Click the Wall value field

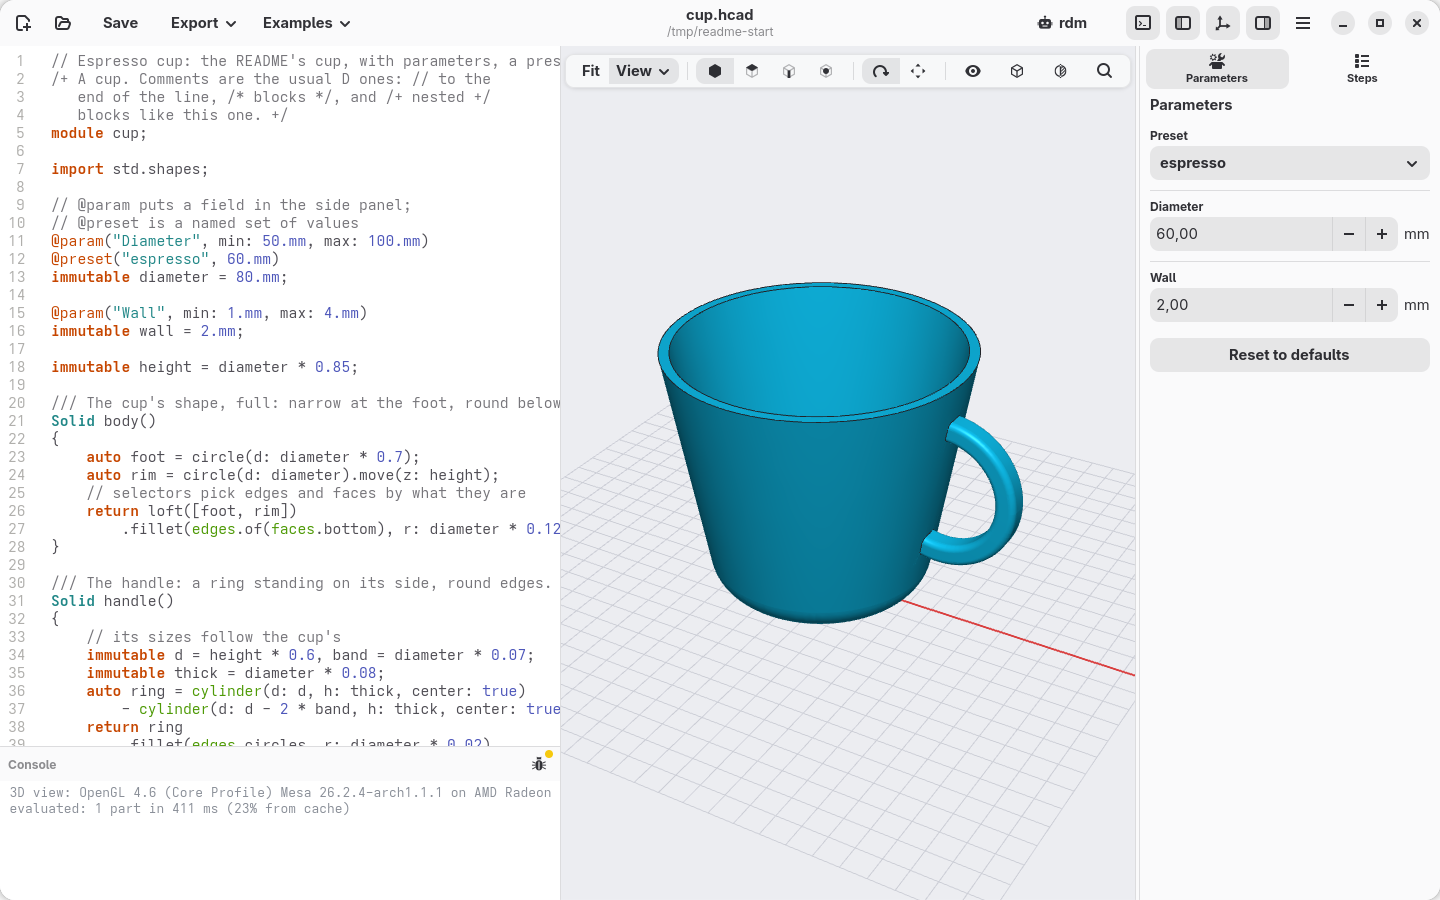click(x=1241, y=305)
